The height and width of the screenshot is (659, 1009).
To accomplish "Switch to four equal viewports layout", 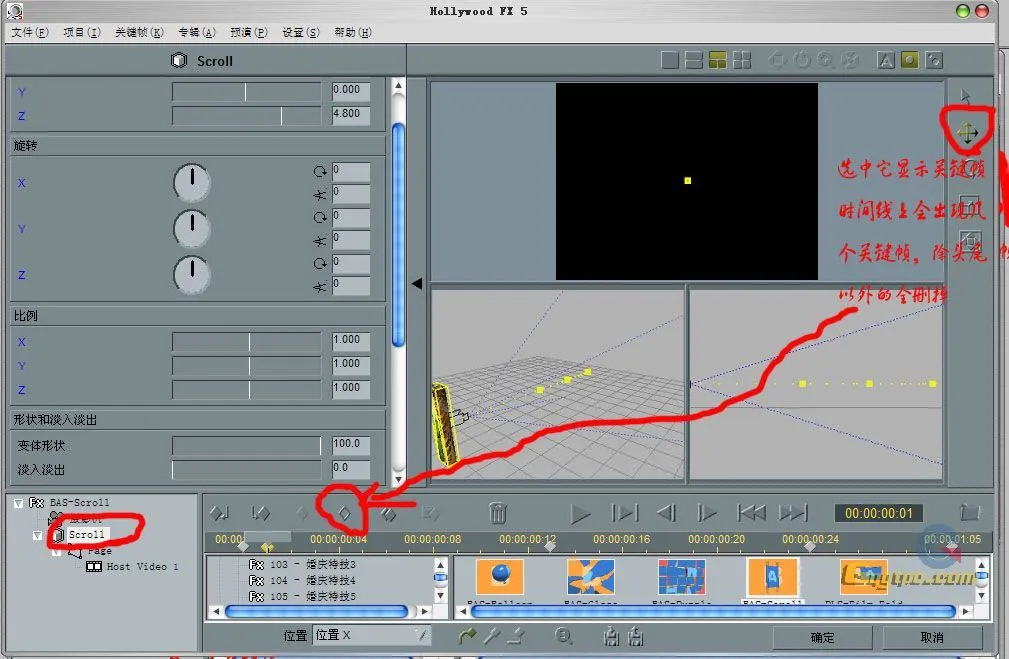I will pos(741,61).
